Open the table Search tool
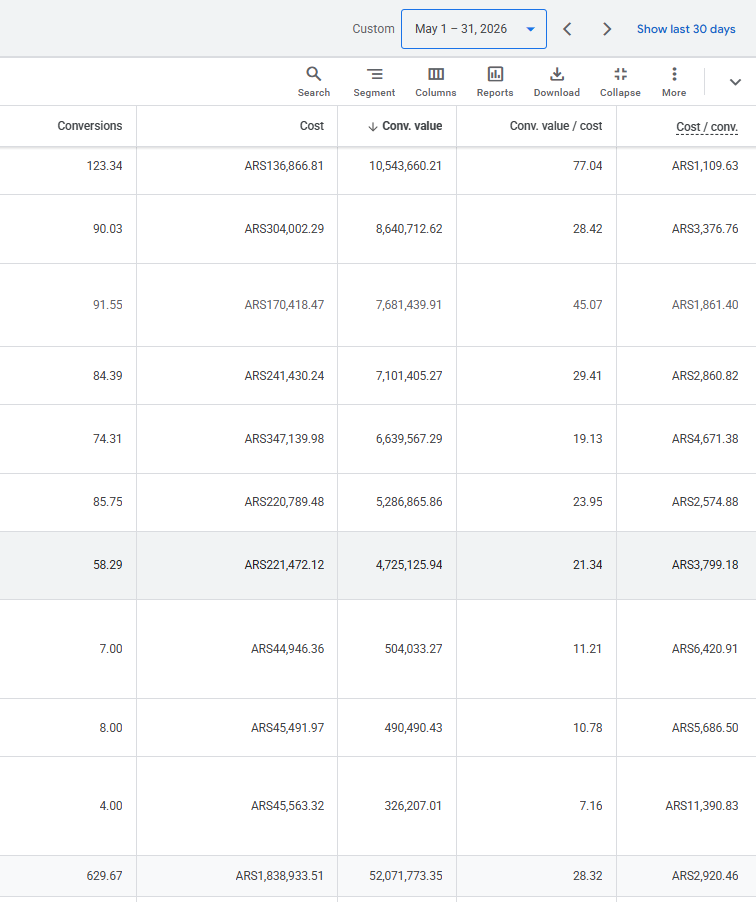Image resolution: width=756 pixels, height=902 pixels. point(314,82)
